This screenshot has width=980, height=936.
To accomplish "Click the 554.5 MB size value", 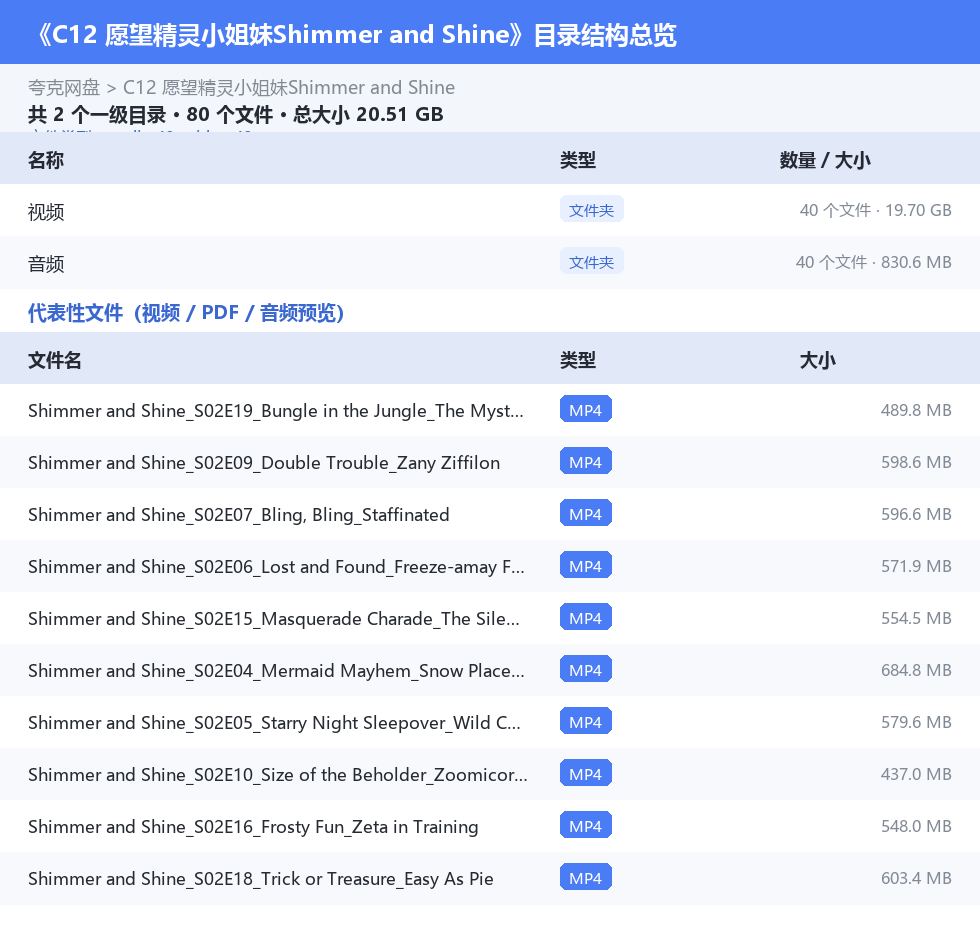I will [916, 617].
